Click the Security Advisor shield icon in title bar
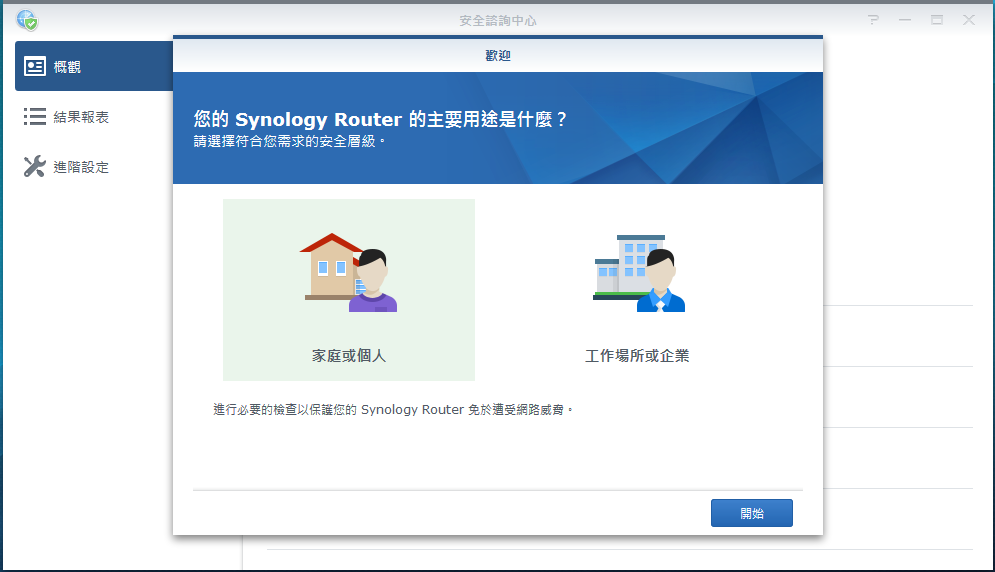Image resolution: width=995 pixels, height=572 pixels. click(27, 20)
